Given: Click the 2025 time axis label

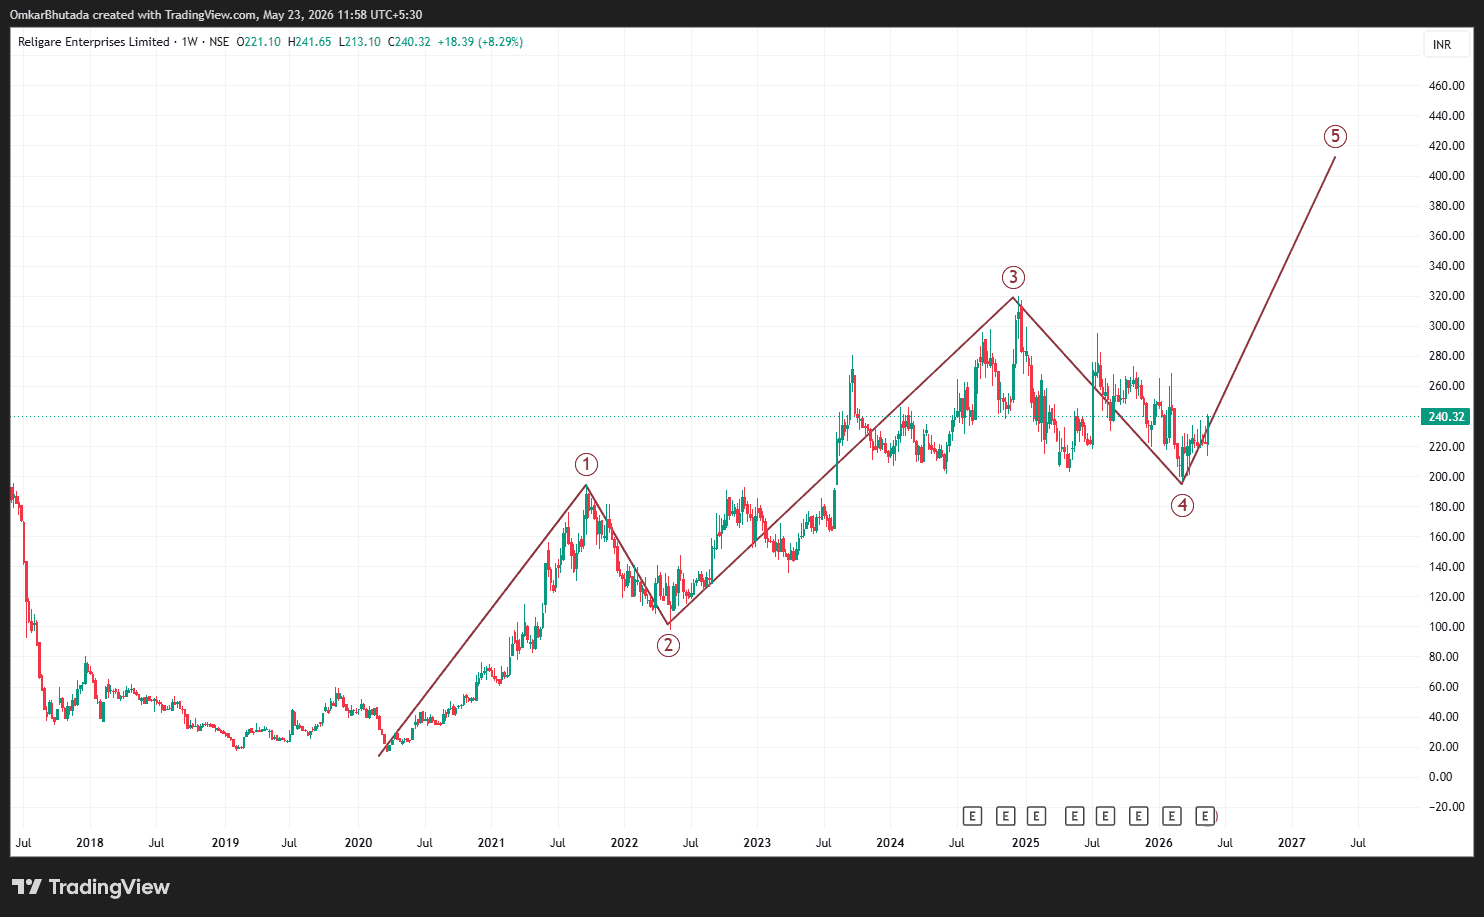Looking at the screenshot, I should click(x=1025, y=843).
